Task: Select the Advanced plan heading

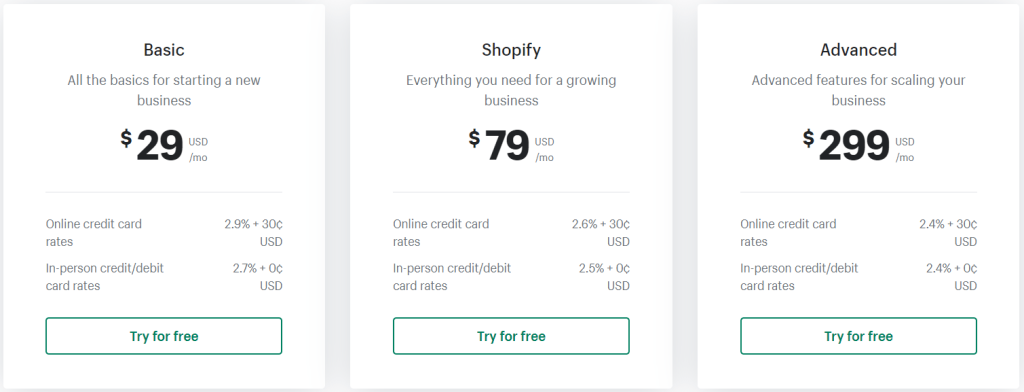Action: point(859,50)
